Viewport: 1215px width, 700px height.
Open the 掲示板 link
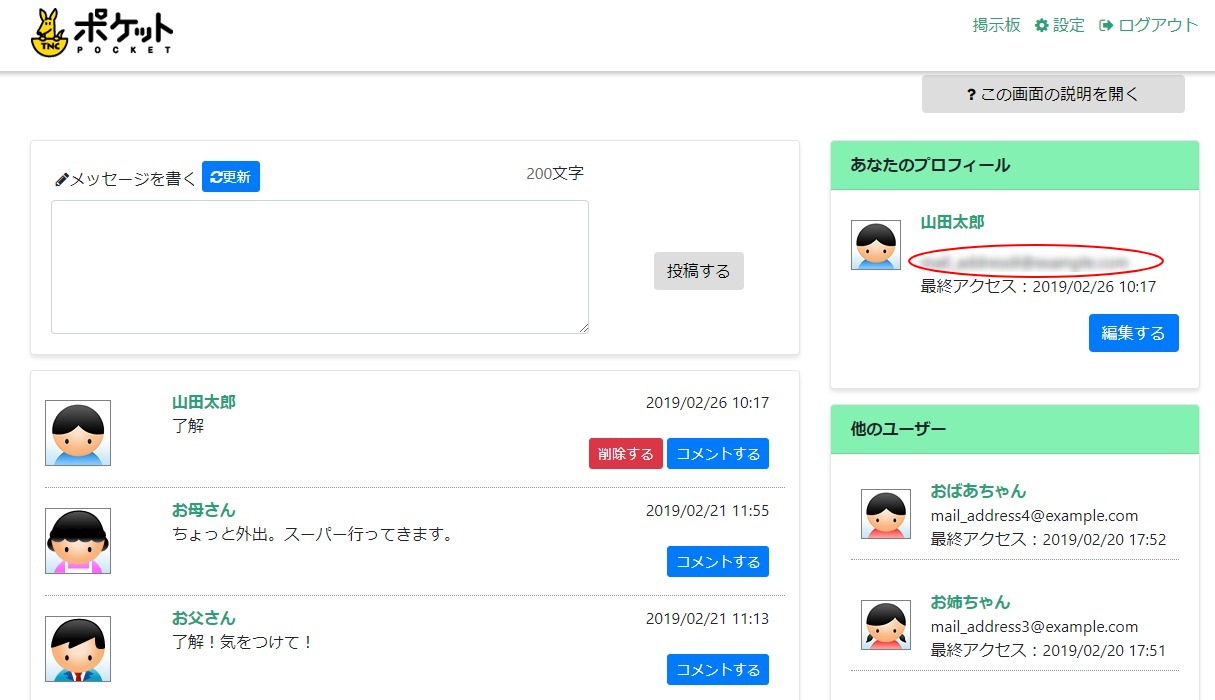pyautogui.click(x=996, y=25)
